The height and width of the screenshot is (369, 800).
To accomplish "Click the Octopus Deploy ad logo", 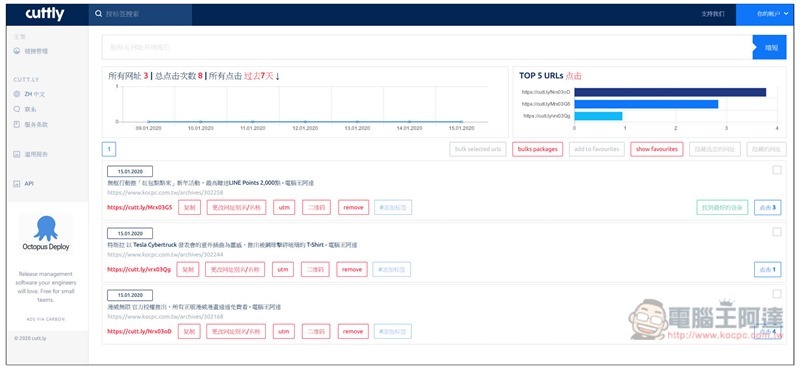I will 45,234.
